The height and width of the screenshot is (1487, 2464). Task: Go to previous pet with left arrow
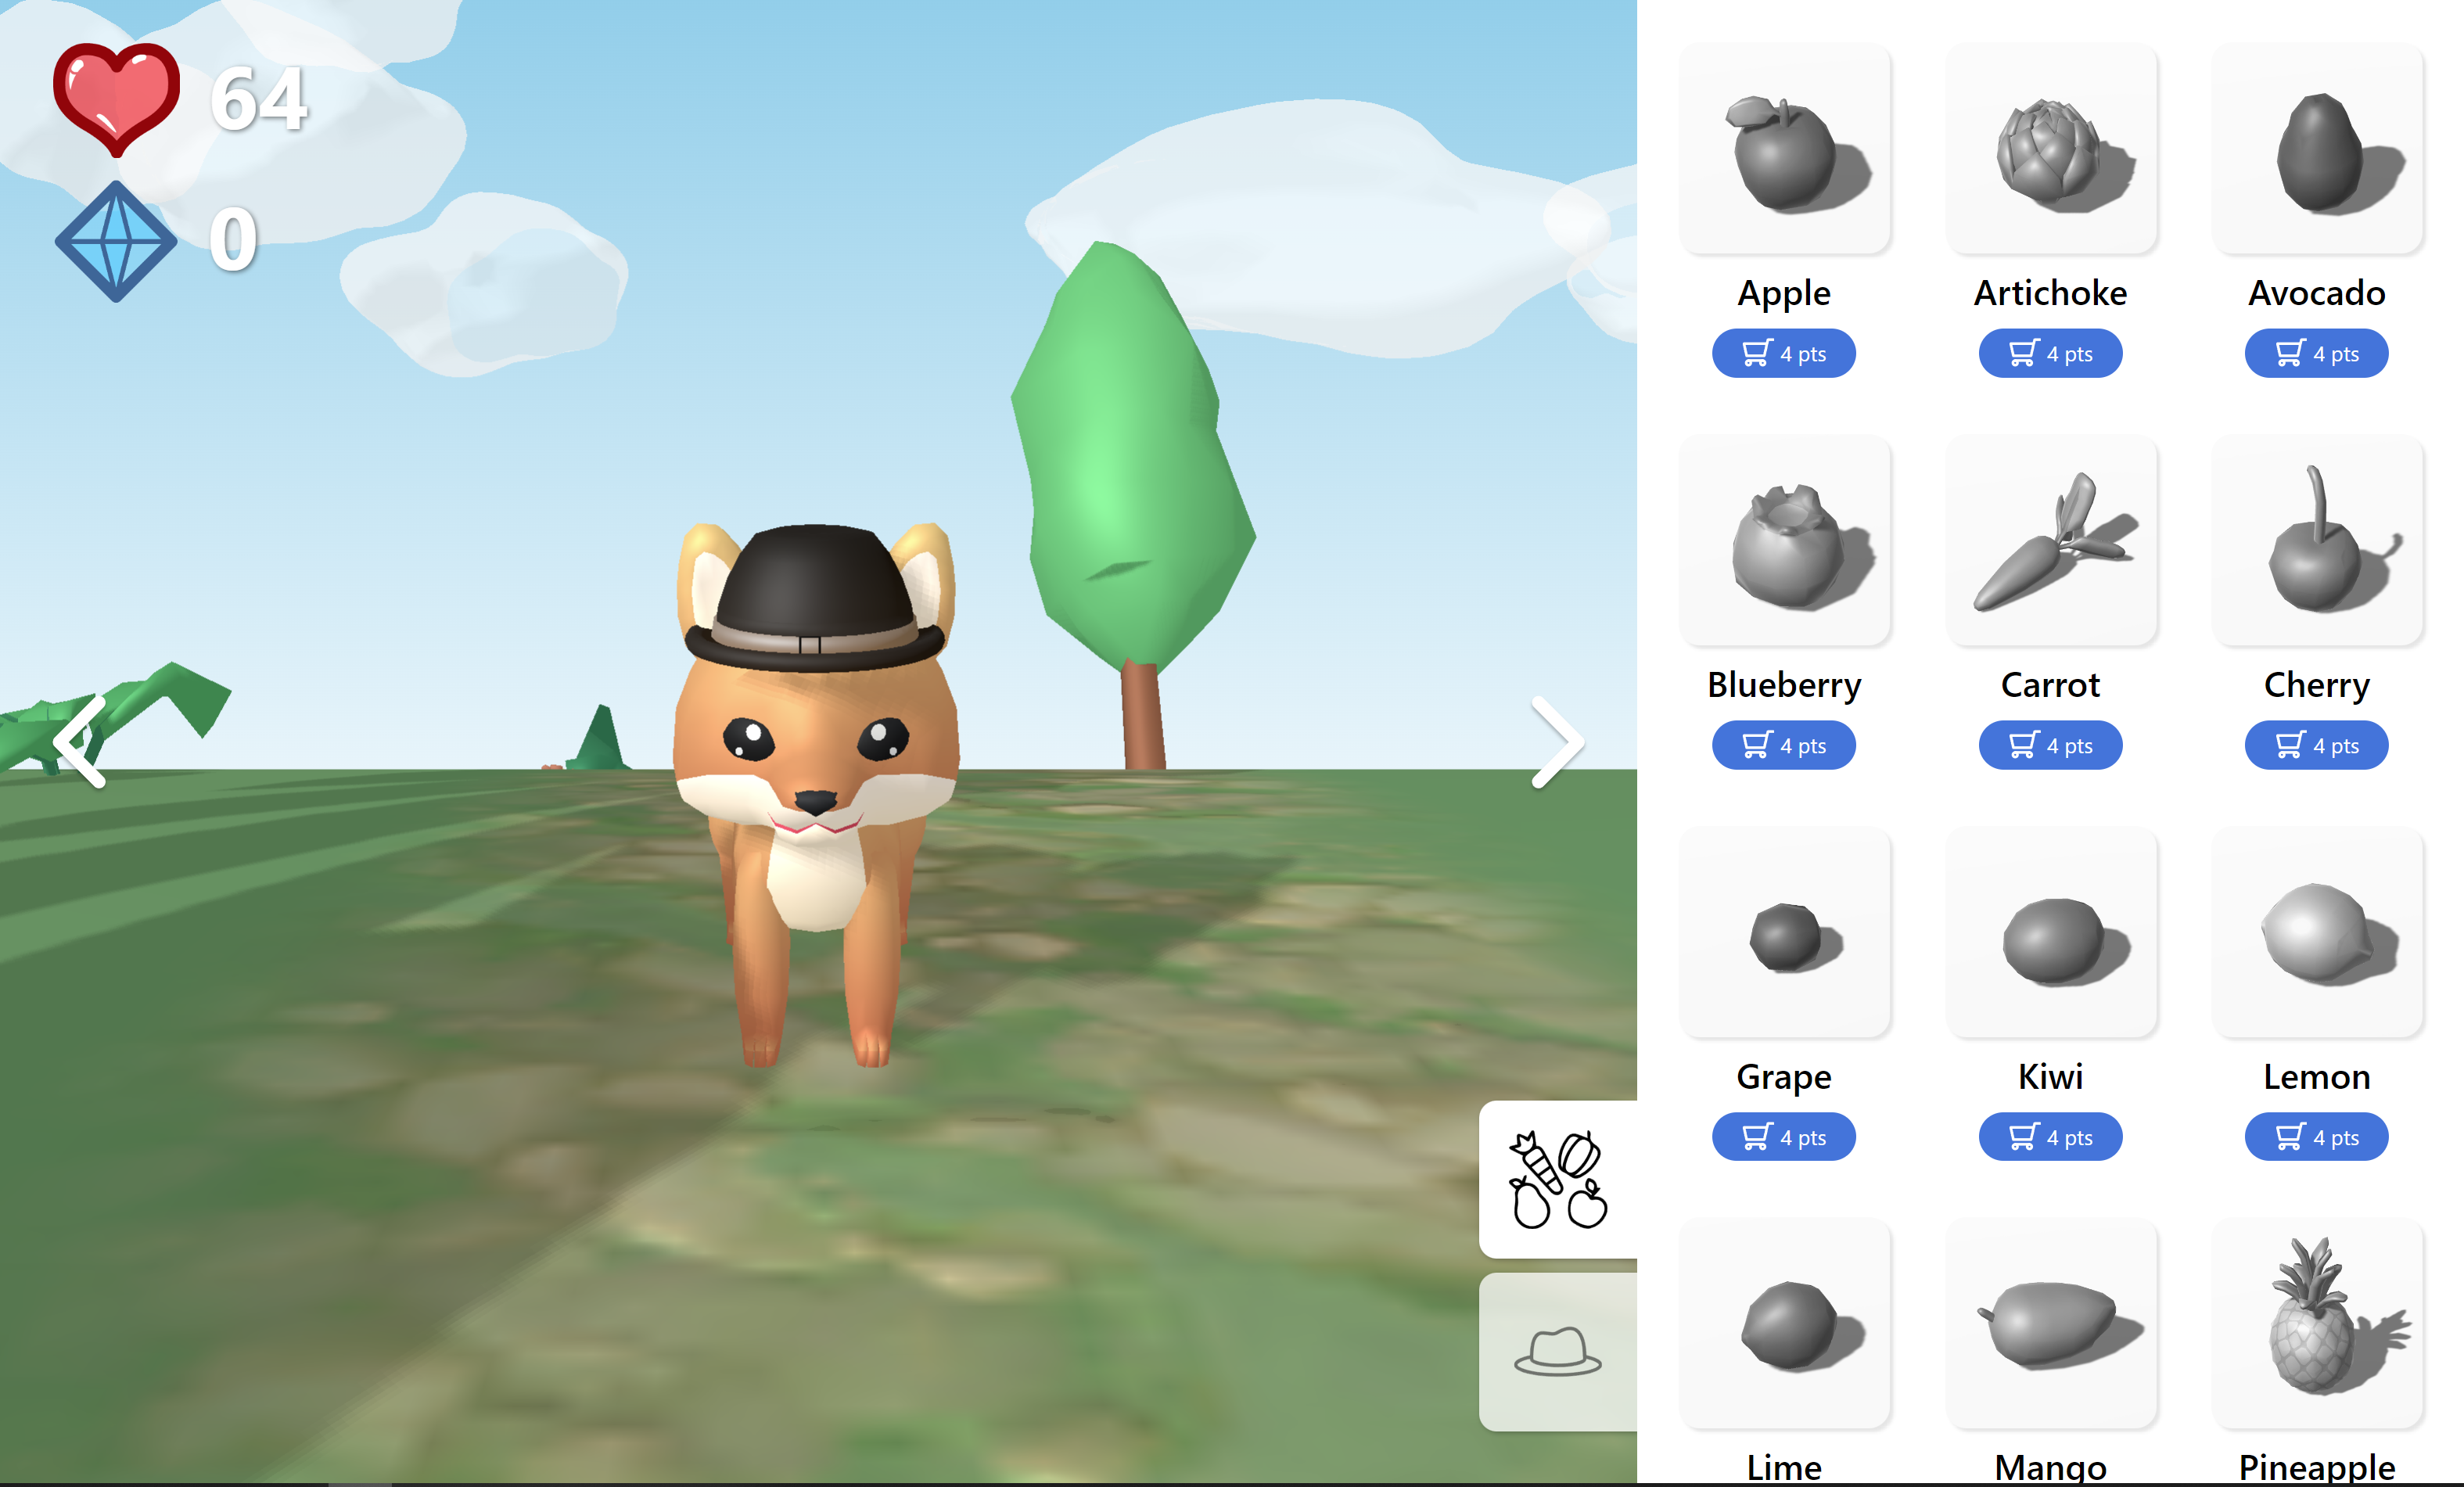[x=80, y=742]
